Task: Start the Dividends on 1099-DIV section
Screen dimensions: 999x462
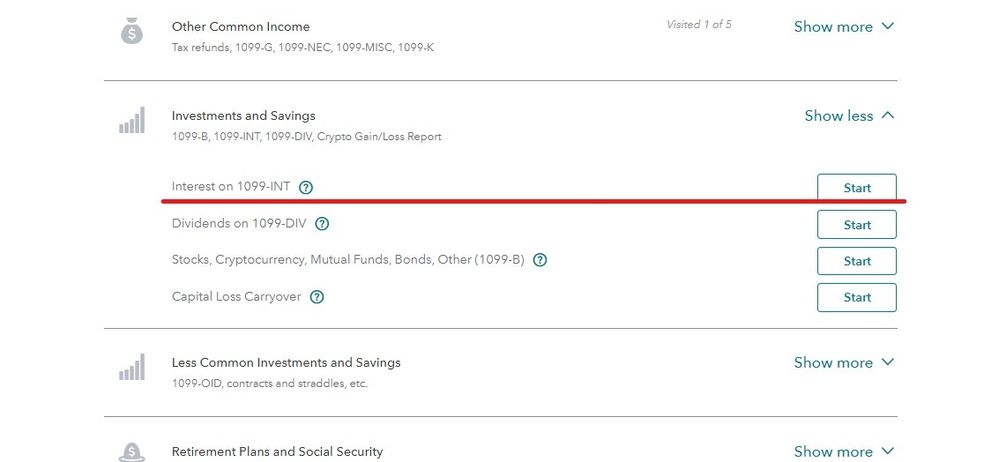Action: [x=856, y=225]
